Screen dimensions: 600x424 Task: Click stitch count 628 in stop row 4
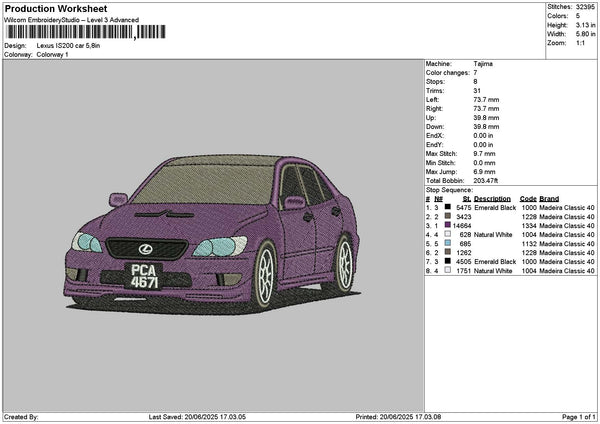(x=465, y=235)
